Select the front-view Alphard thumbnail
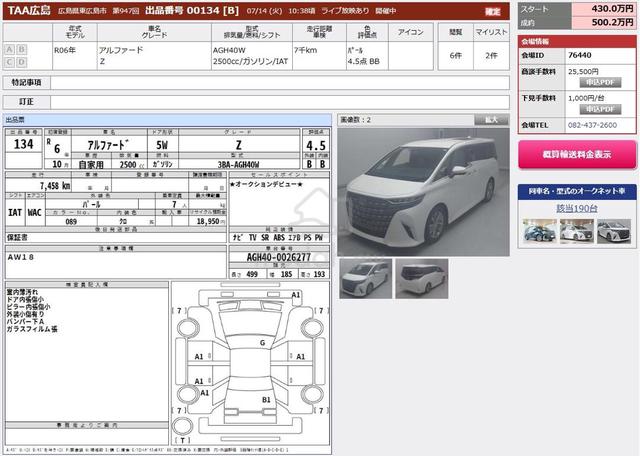The image size is (640, 456). pyautogui.click(x=365, y=278)
